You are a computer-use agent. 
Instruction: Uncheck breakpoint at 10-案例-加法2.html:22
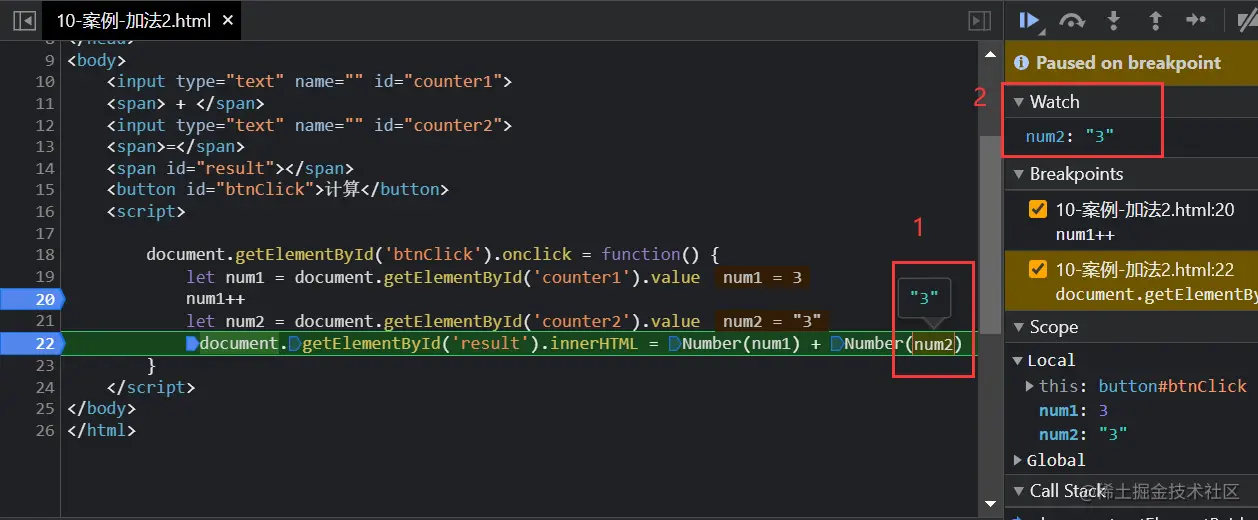coord(1038,269)
